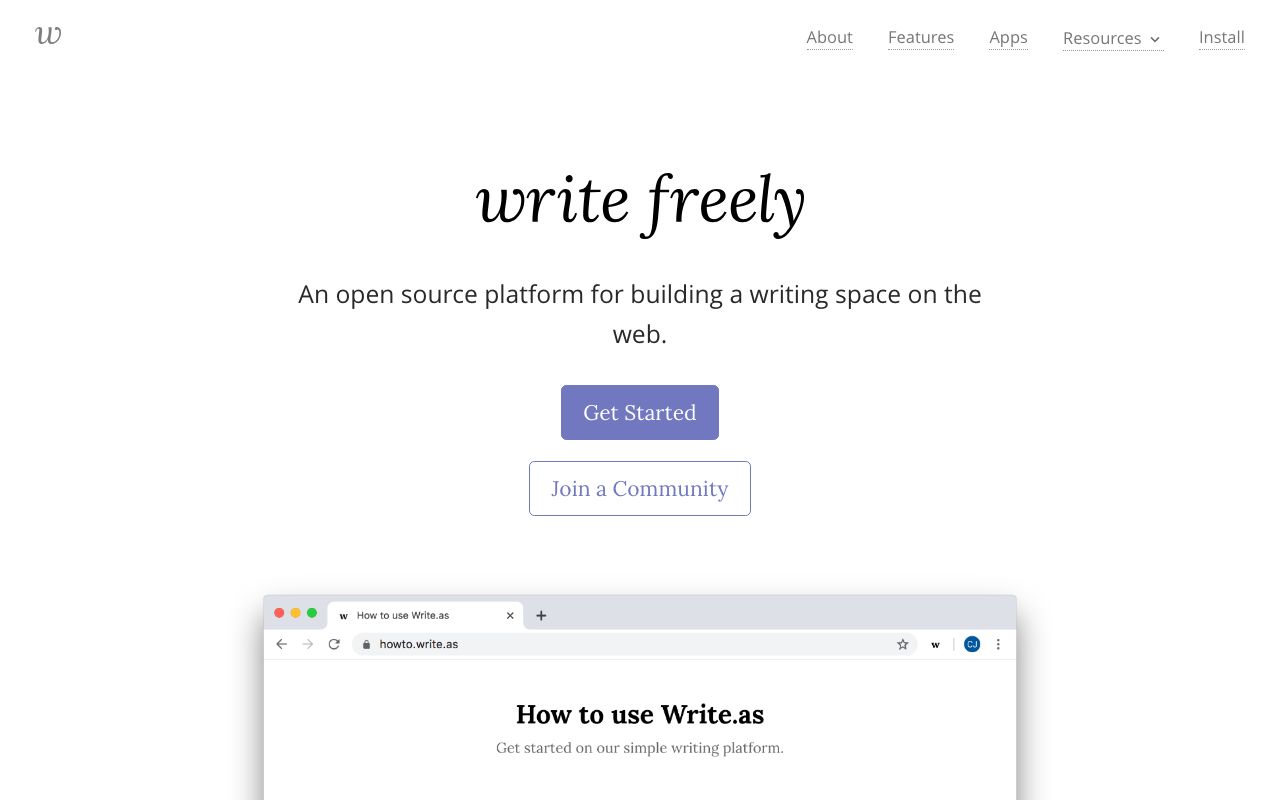
Task: Click the howto.write.as address bar
Action: (x=634, y=644)
